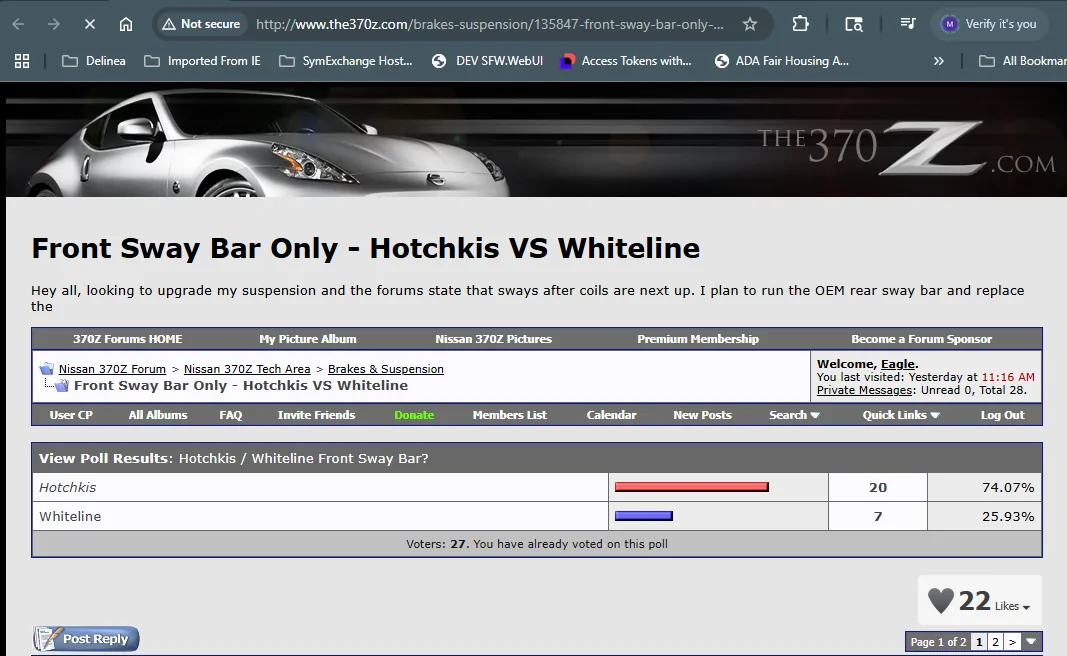1067x656 pixels.
Task: Stop page loading with X icon
Action: click(x=90, y=24)
